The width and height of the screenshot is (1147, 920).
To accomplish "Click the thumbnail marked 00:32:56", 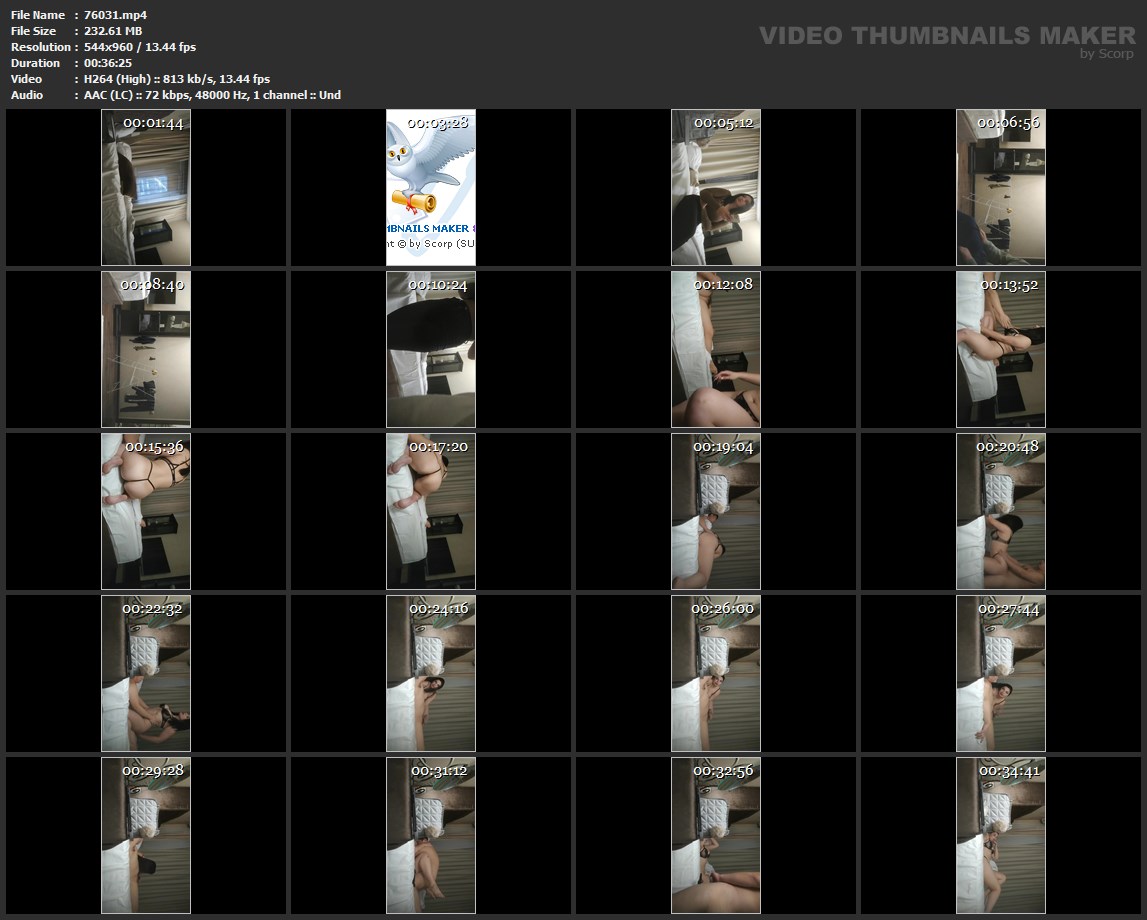I will (716, 836).
